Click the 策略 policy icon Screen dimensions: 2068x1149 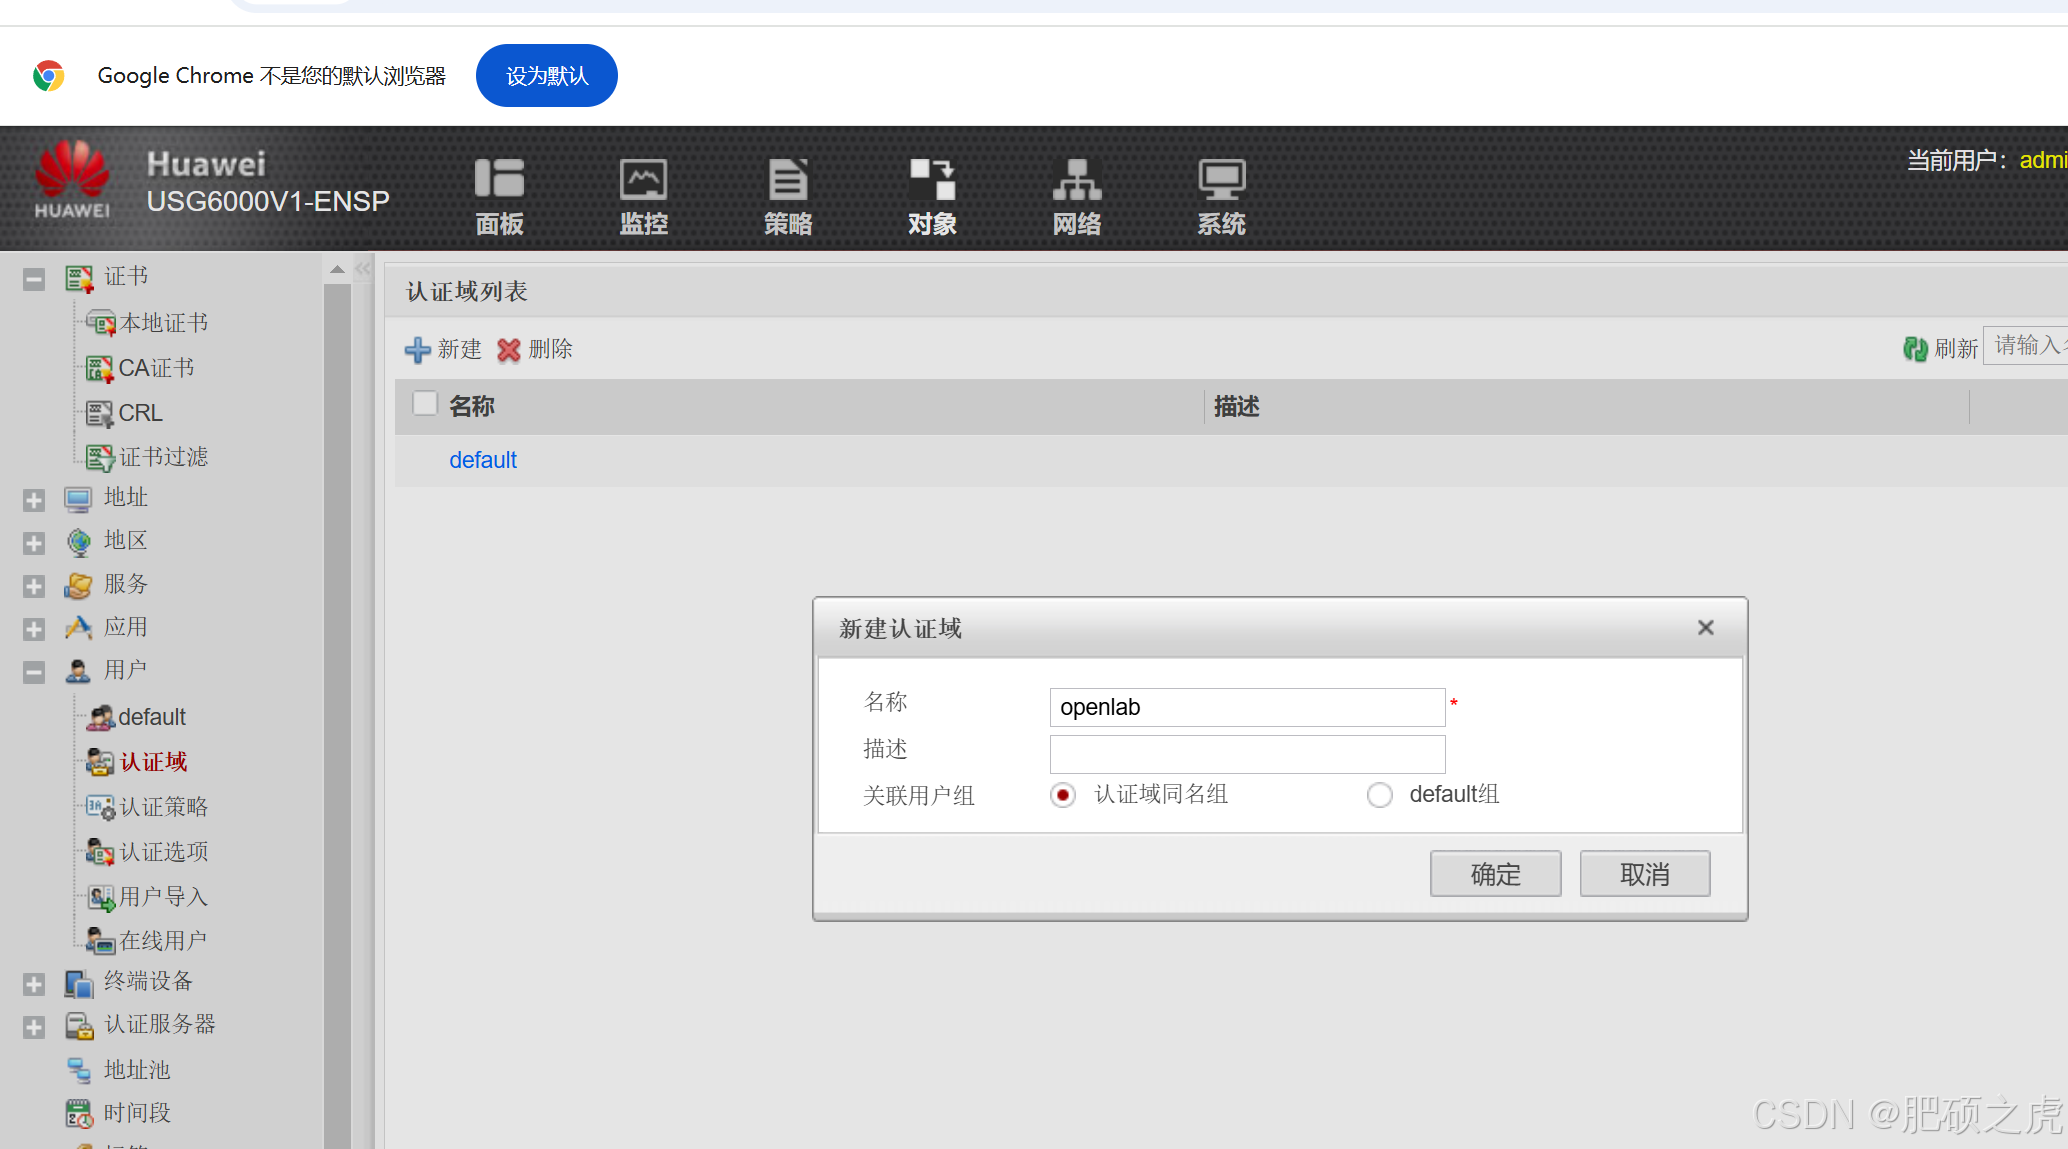pos(788,180)
